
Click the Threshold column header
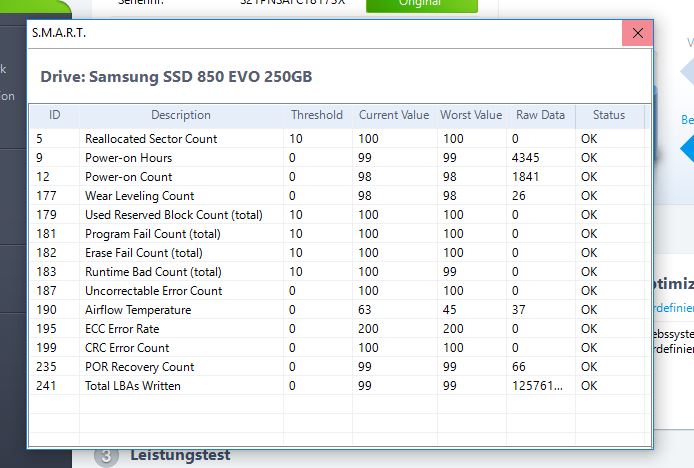(317, 115)
